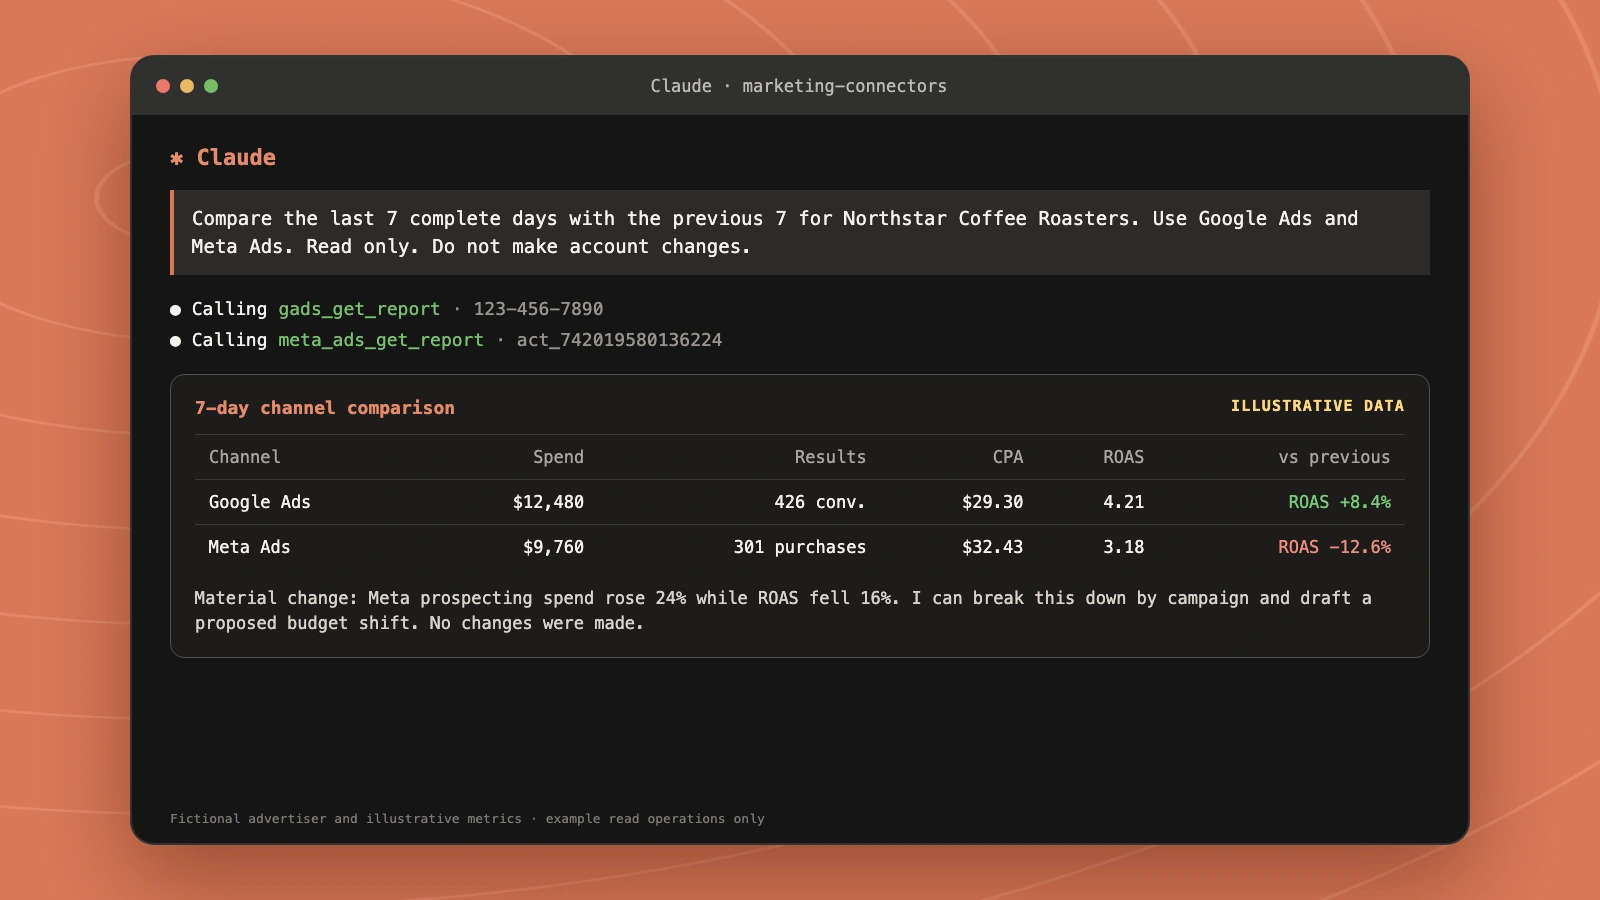
Task: Click the 'ROAS' column header
Action: pos(1123,457)
